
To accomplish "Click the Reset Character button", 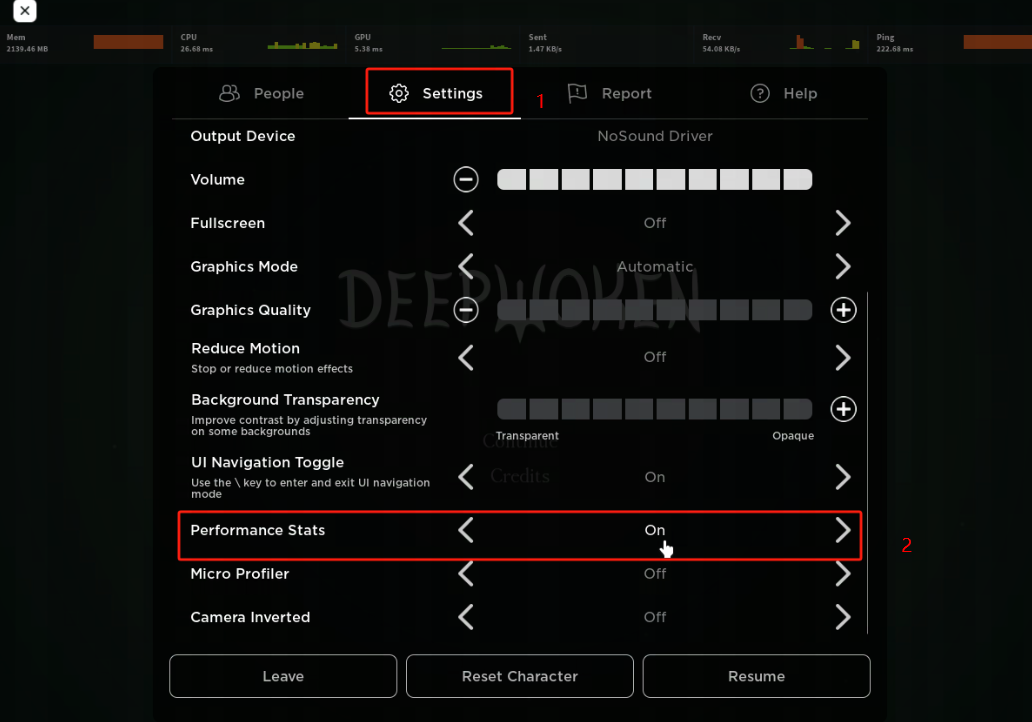I will pyautogui.click(x=520, y=676).
